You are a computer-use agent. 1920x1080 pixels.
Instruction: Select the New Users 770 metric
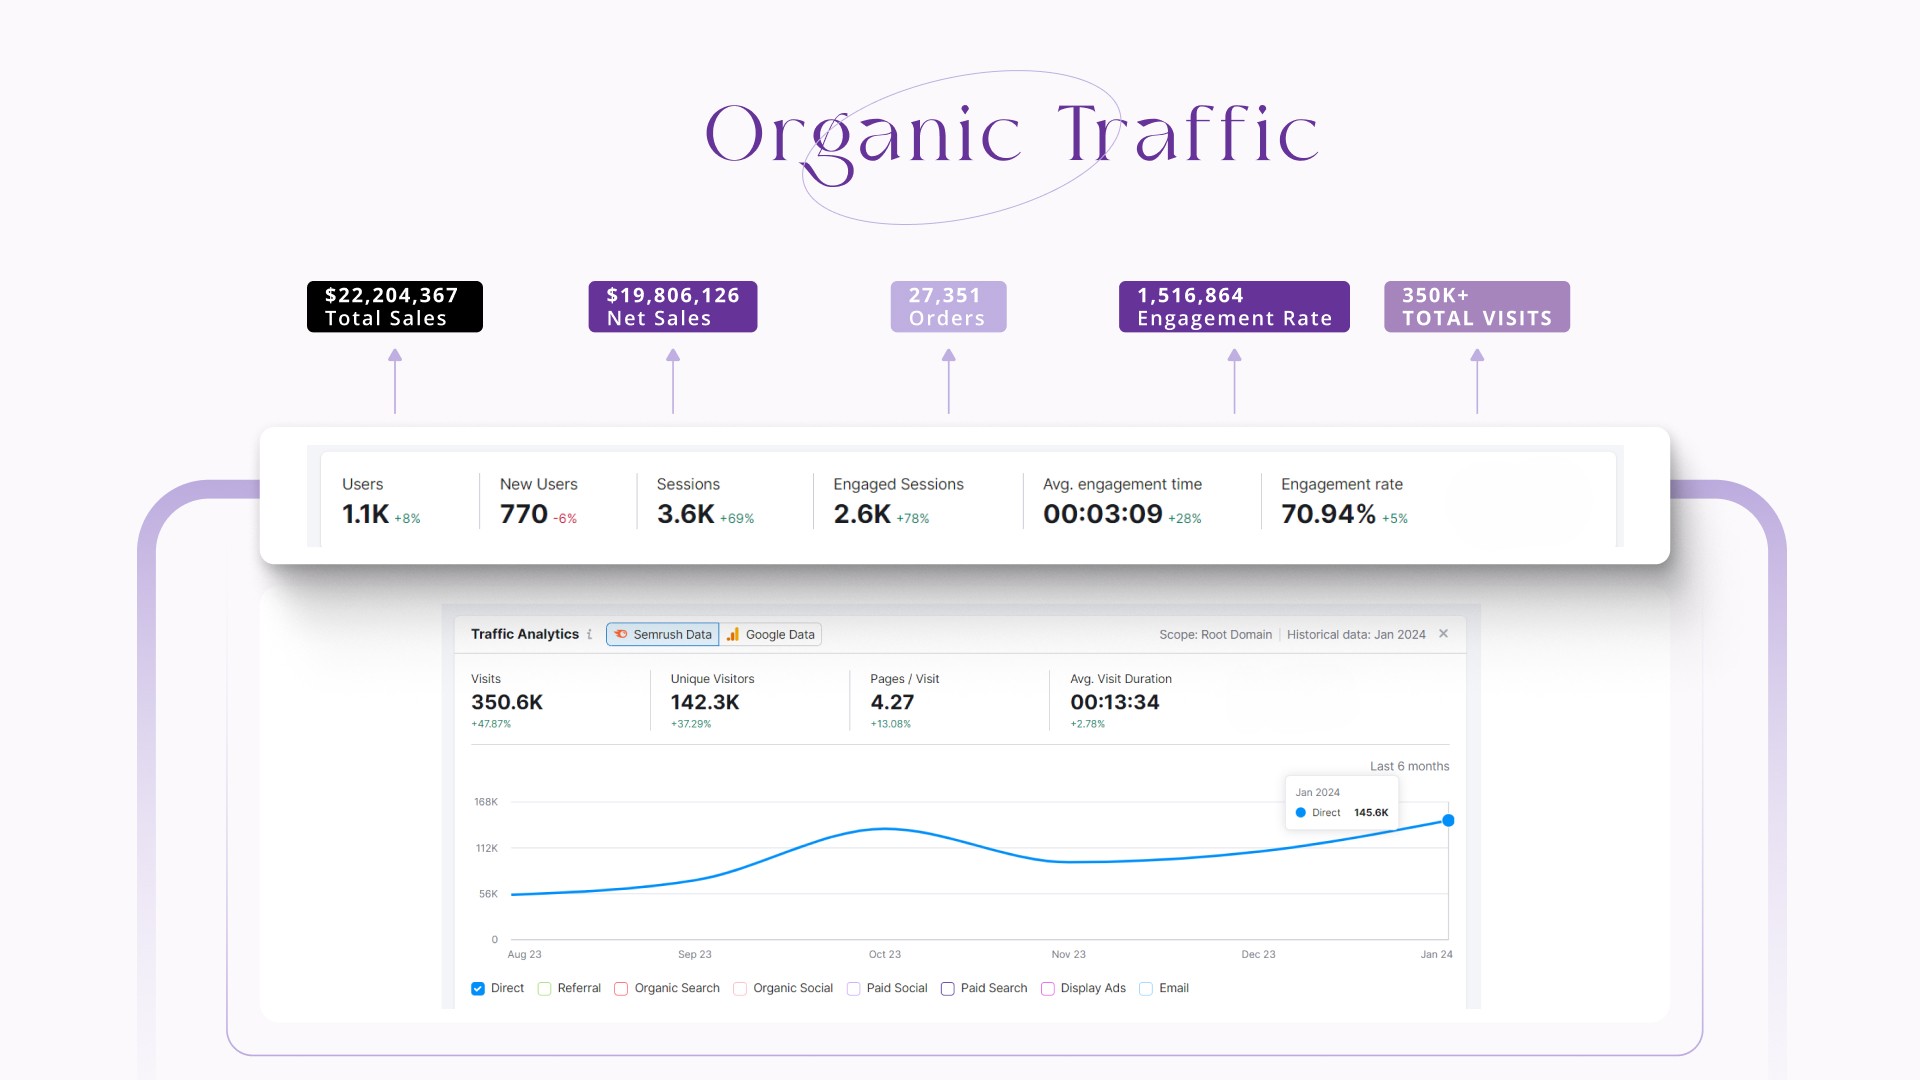pyautogui.click(x=539, y=501)
